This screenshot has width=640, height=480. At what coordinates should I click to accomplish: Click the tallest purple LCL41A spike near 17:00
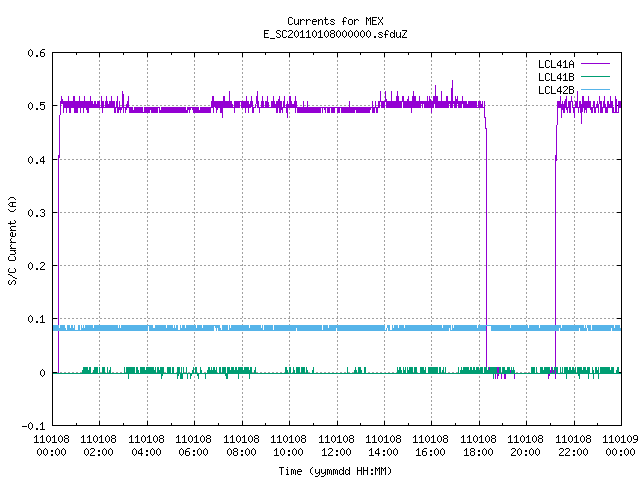452,90
